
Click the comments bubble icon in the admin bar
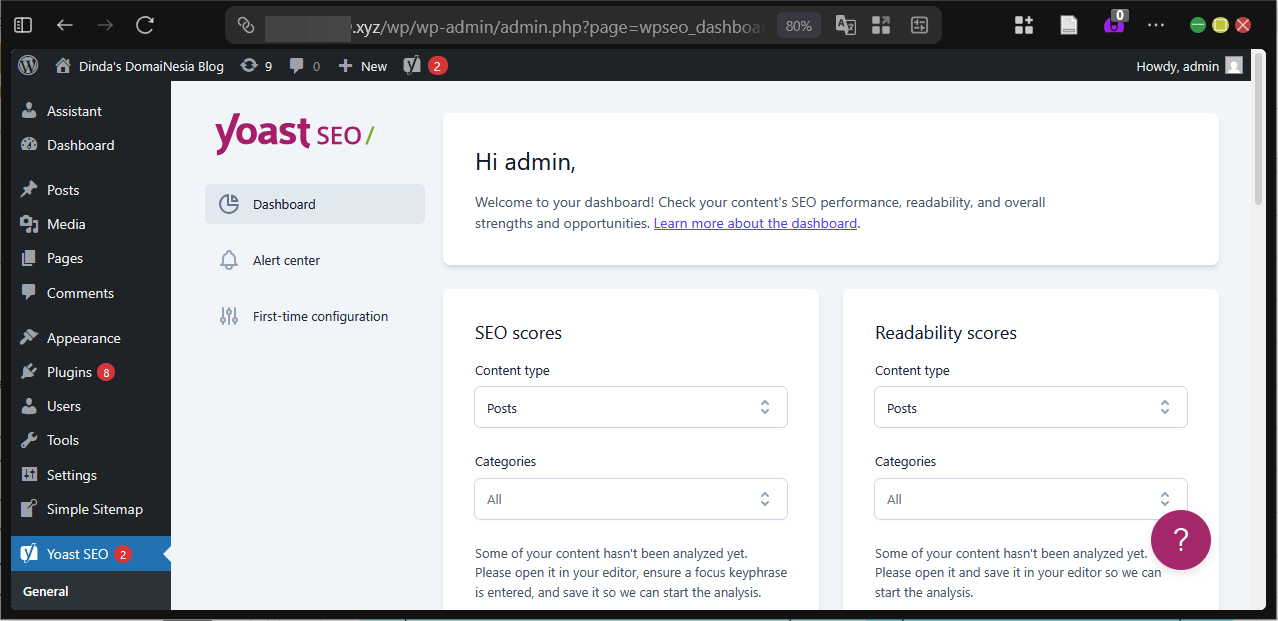point(296,66)
